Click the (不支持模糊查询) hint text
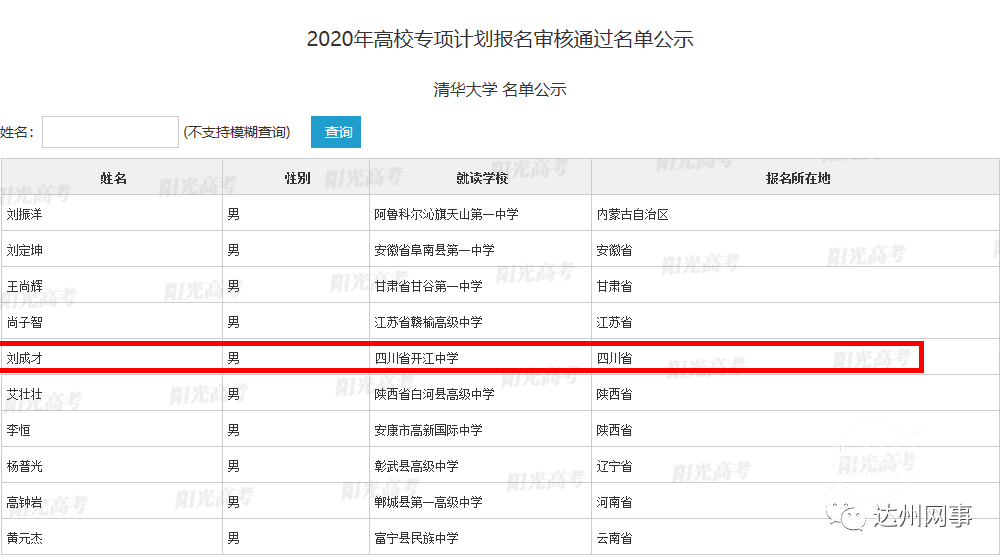 coord(237,132)
